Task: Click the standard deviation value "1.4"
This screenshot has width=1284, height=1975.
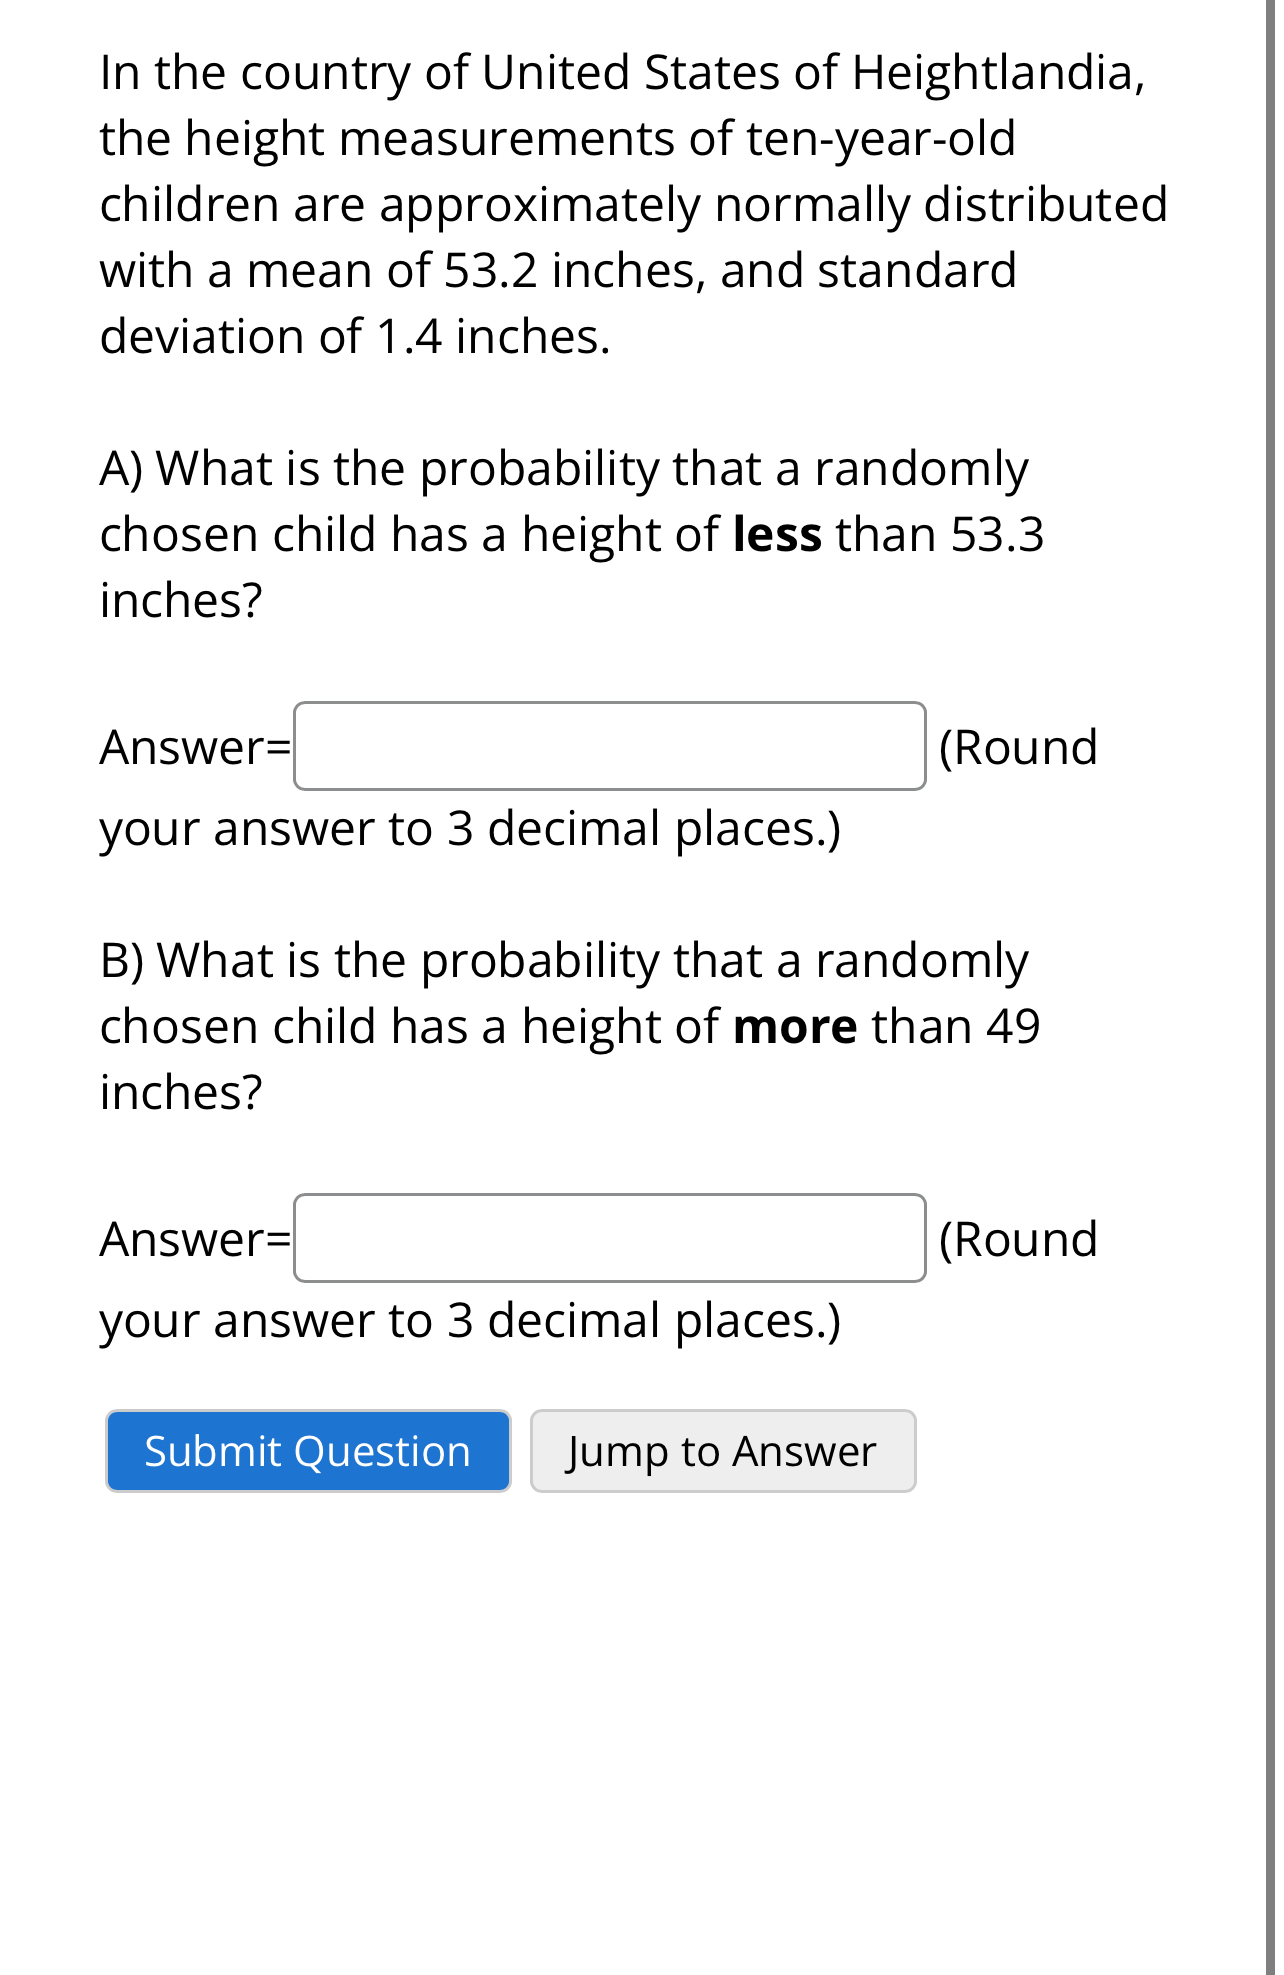Action: pyautogui.click(x=409, y=337)
